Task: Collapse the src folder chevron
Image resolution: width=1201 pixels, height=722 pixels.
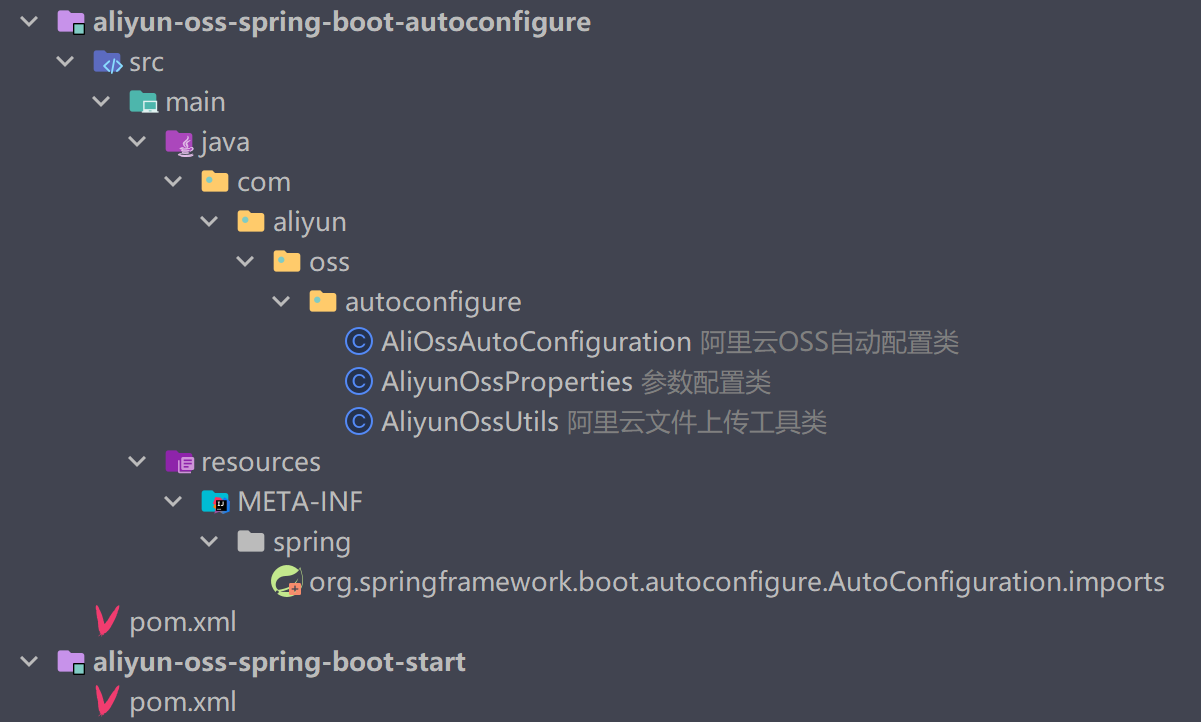Action: 65,62
